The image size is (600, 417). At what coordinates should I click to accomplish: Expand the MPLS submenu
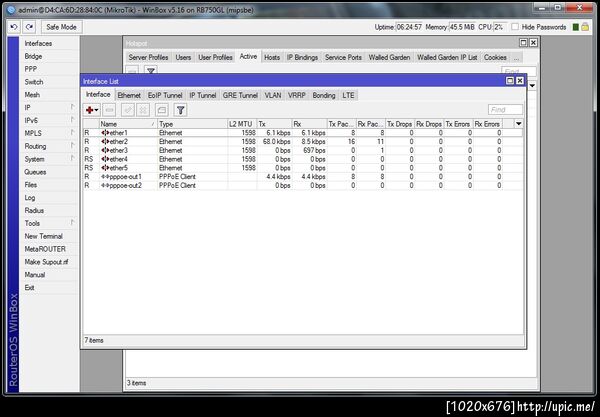pos(72,133)
